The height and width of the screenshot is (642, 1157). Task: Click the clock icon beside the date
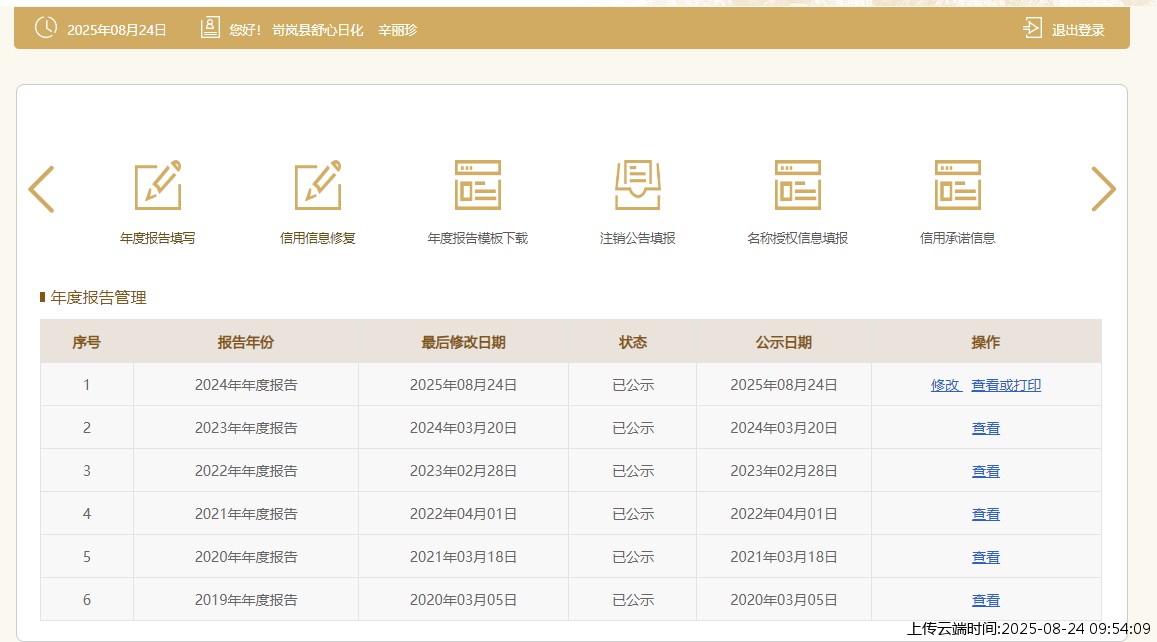46,28
